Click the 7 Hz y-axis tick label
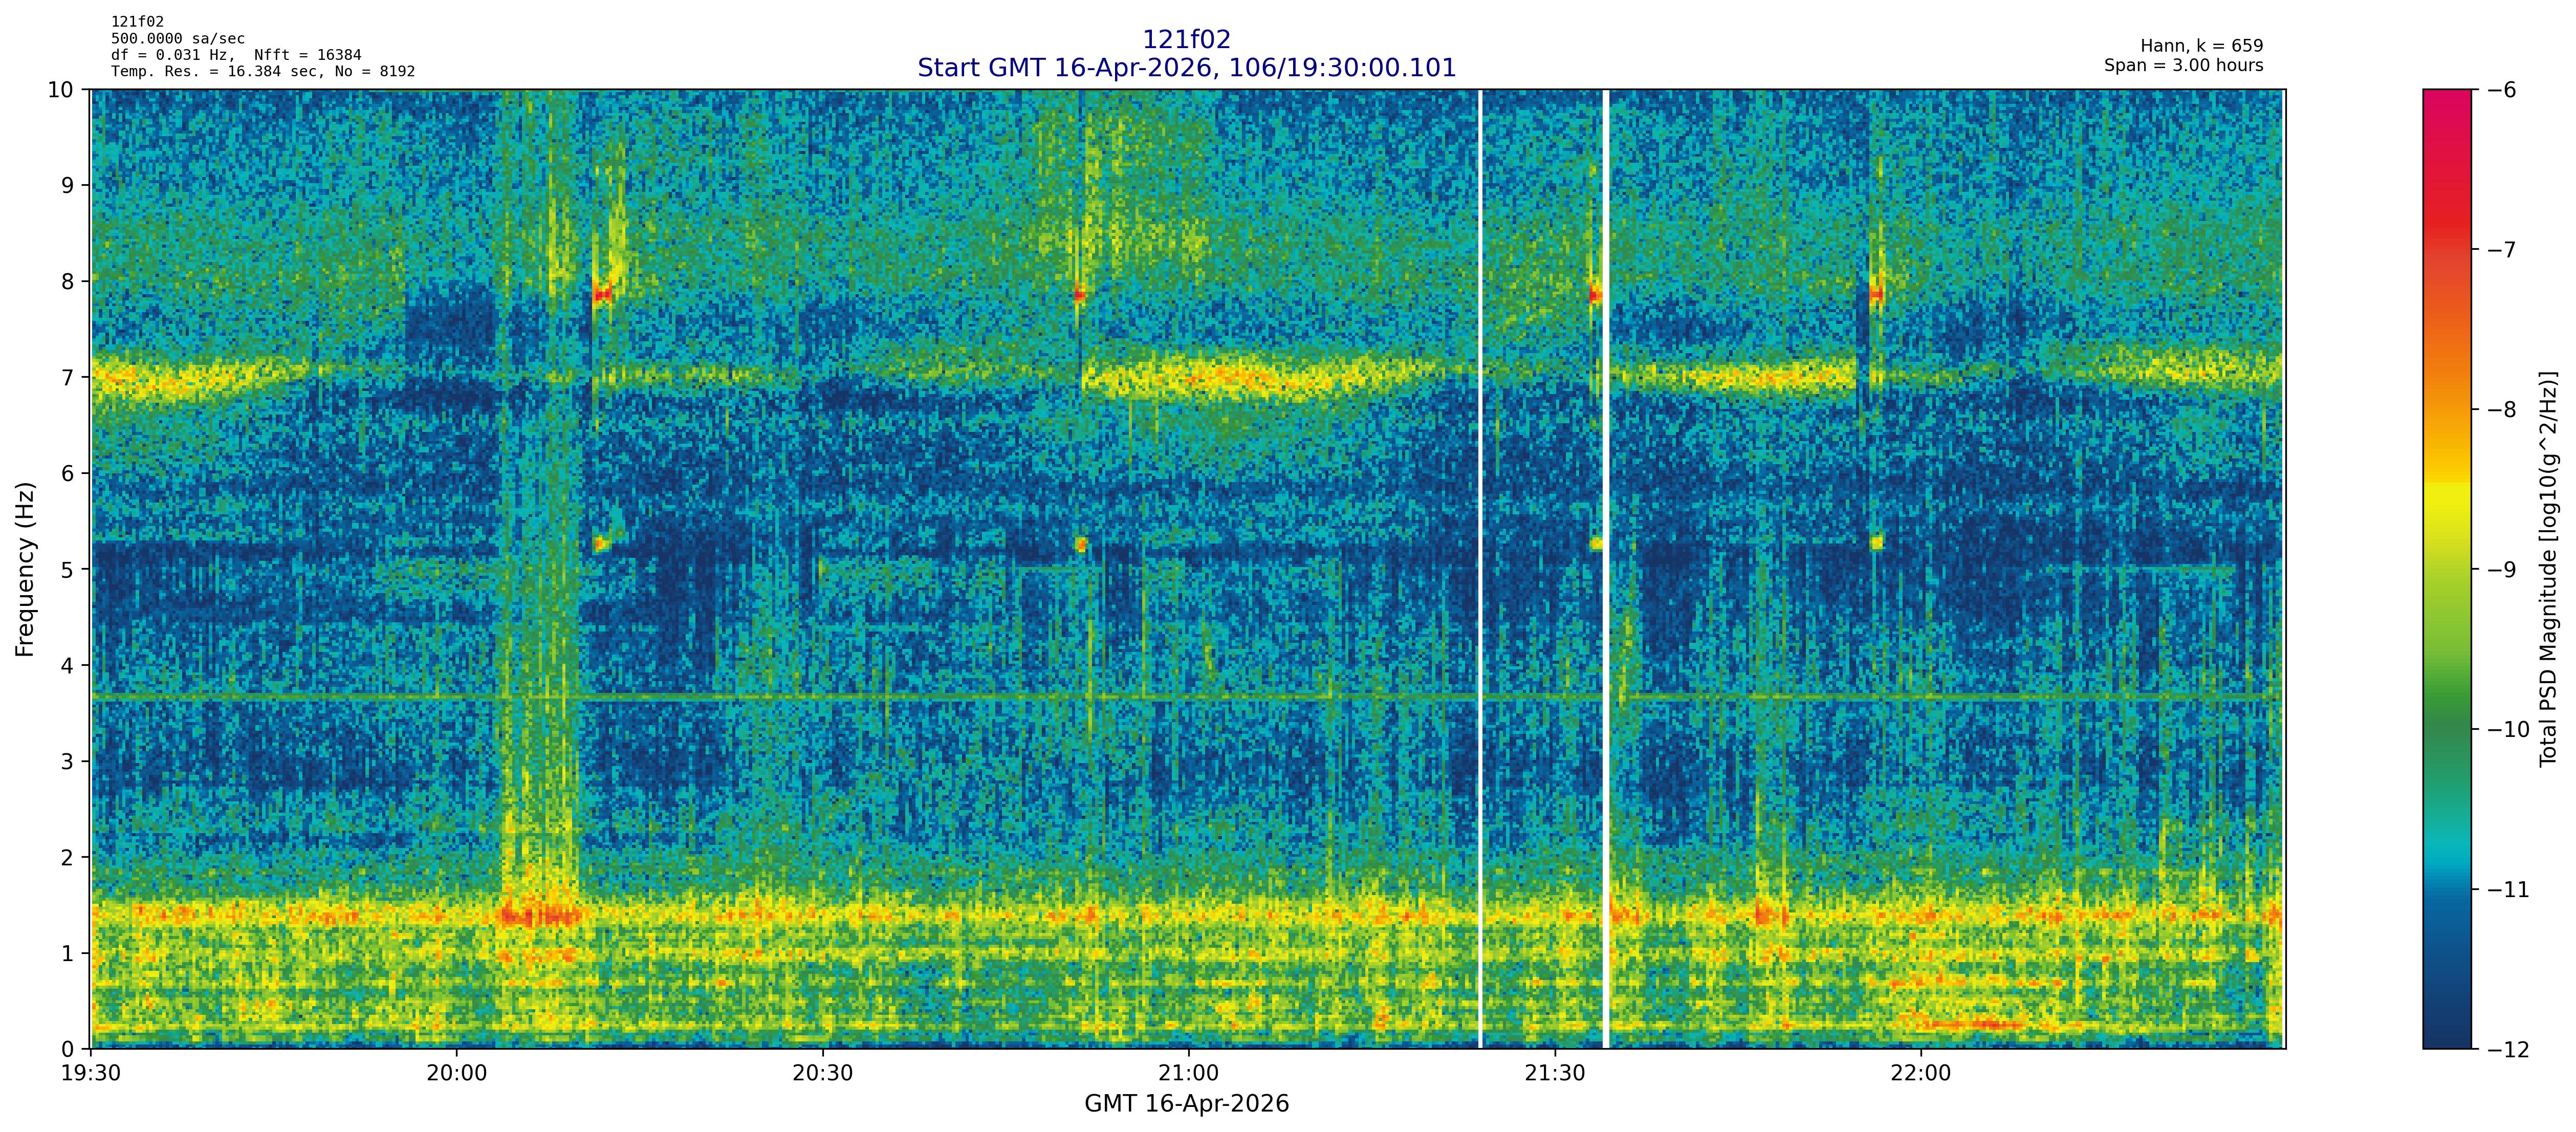2576x1132 pixels. pos(67,377)
